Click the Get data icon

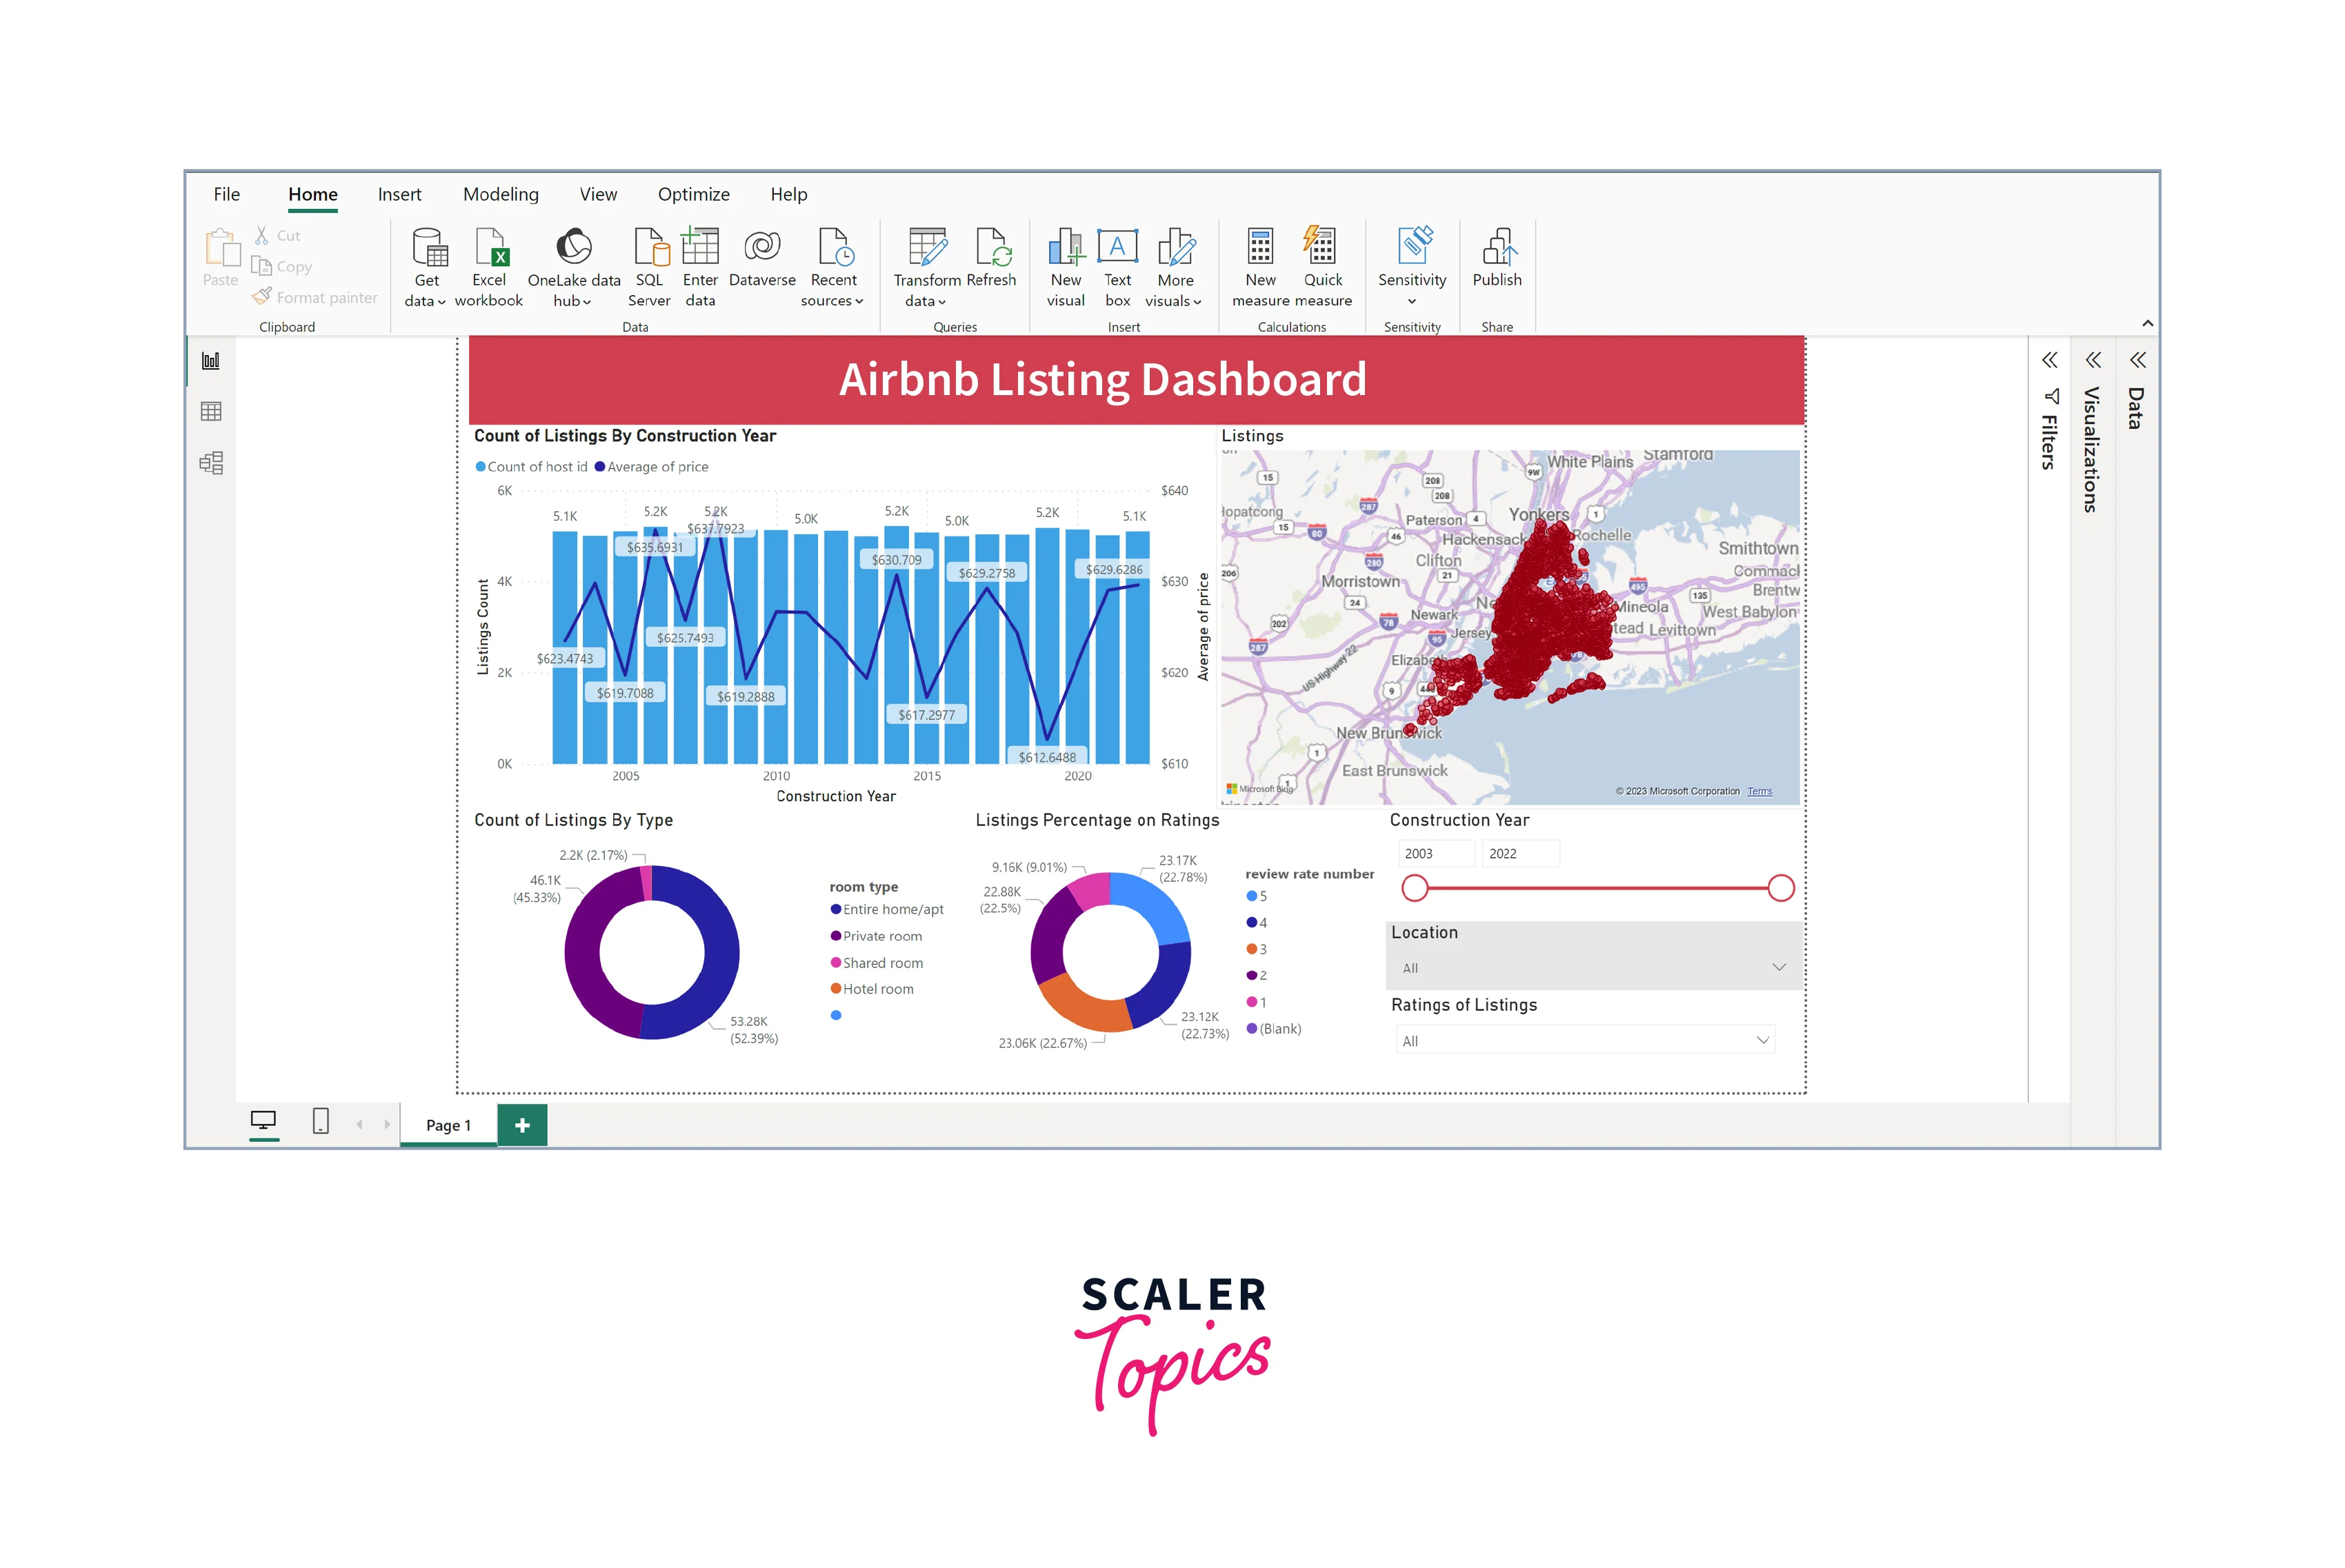tap(428, 247)
